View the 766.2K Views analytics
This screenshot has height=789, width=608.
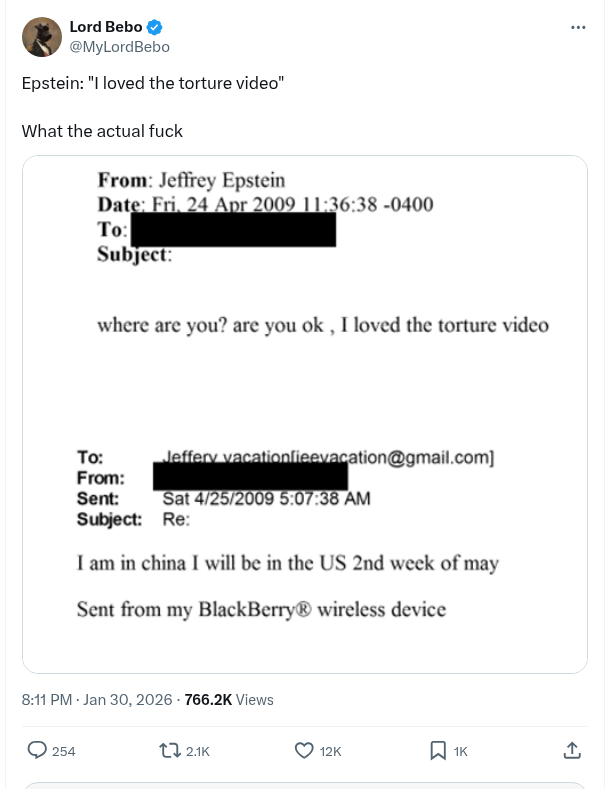tap(229, 700)
